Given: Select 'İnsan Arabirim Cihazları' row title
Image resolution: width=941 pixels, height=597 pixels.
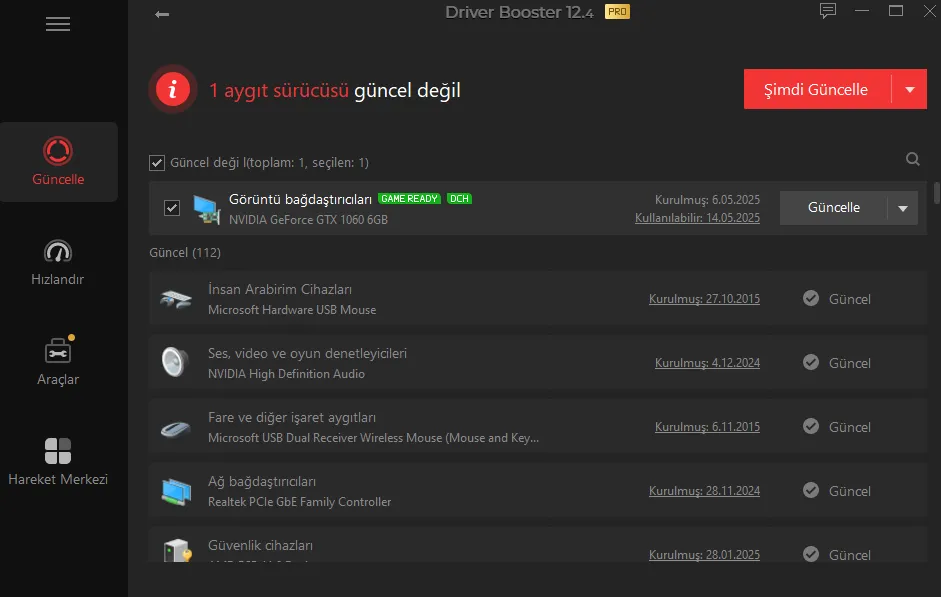Looking at the screenshot, I should pyautogui.click(x=280, y=289).
